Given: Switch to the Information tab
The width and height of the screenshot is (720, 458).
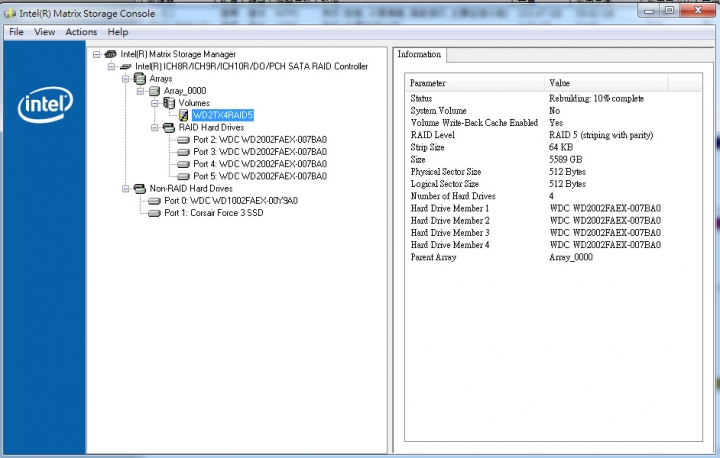Looking at the screenshot, I should (419, 54).
